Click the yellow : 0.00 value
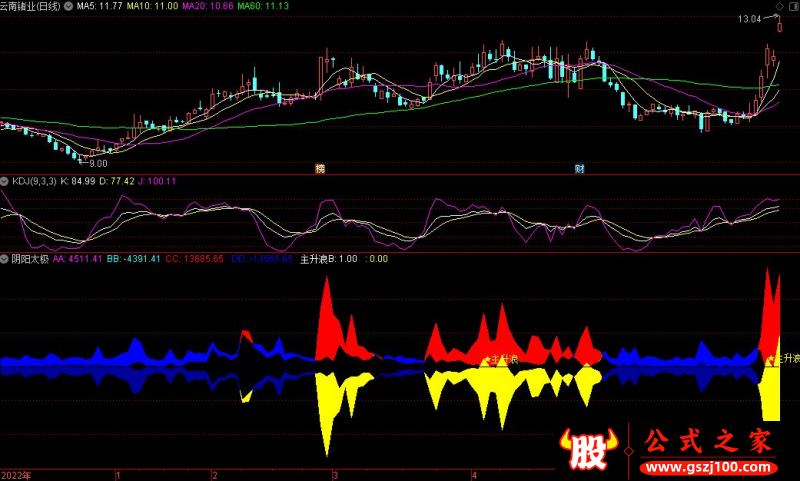The image size is (800, 481). pos(377,259)
